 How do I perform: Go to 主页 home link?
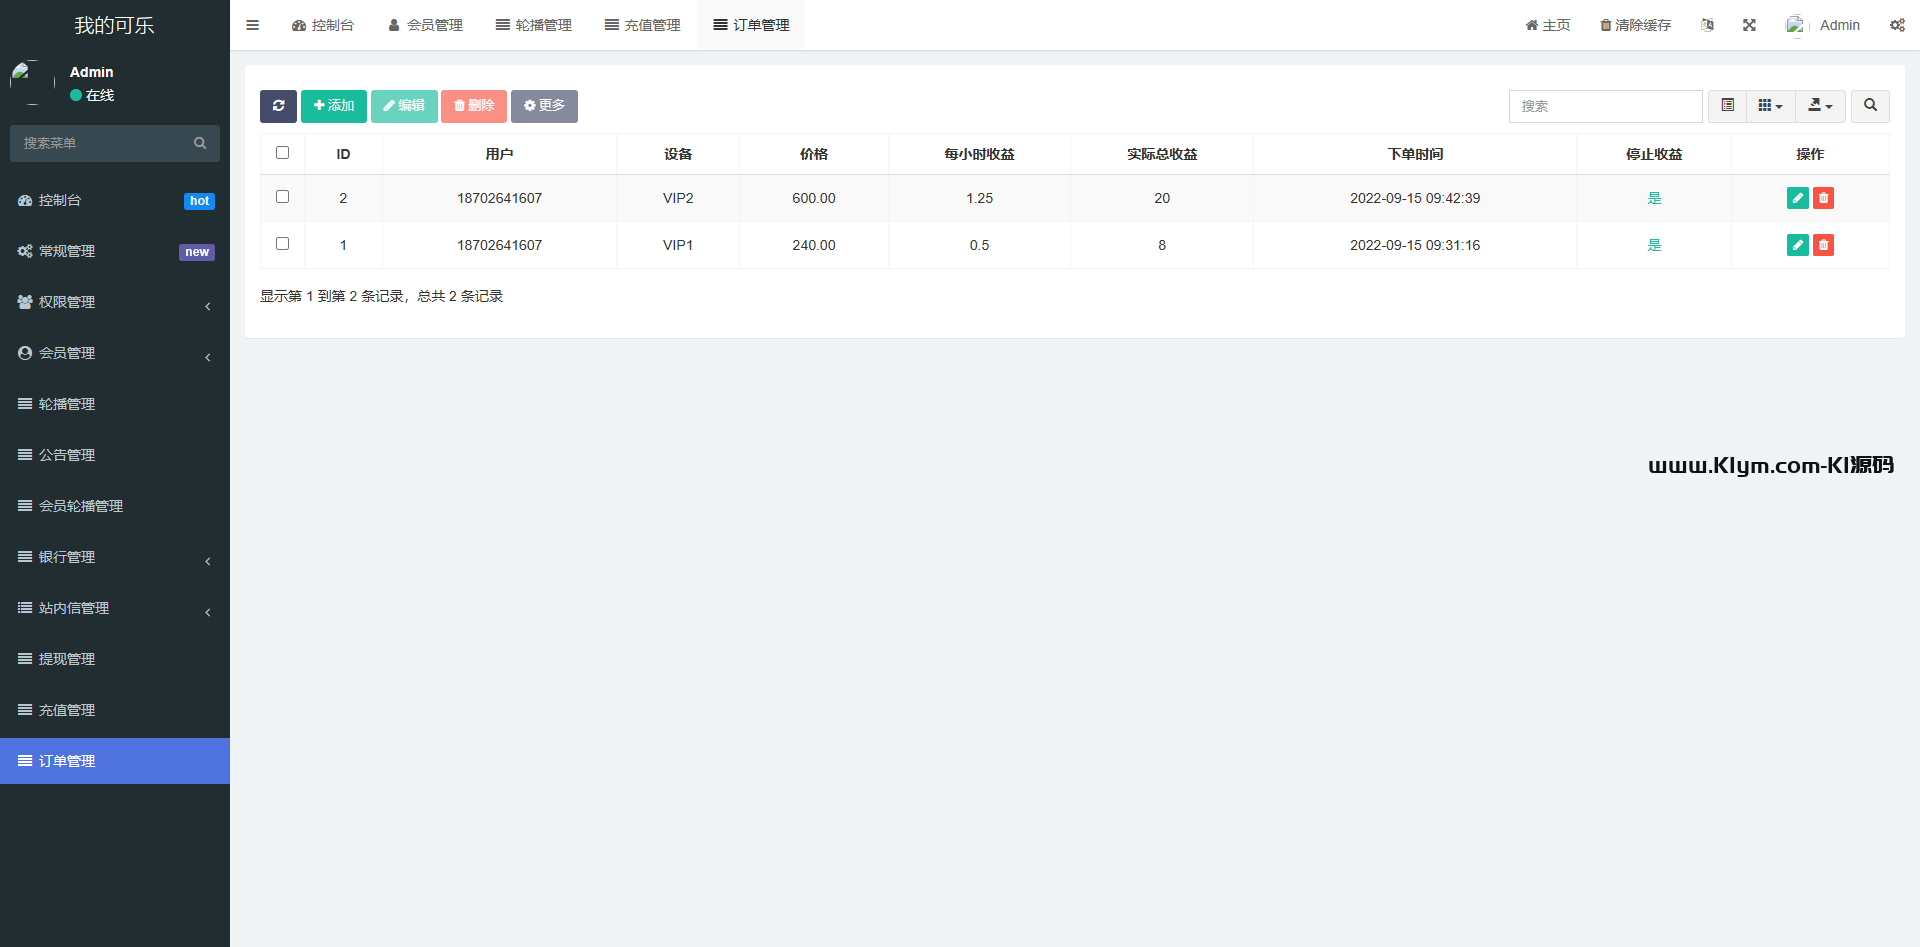[x=1548, y=25]
